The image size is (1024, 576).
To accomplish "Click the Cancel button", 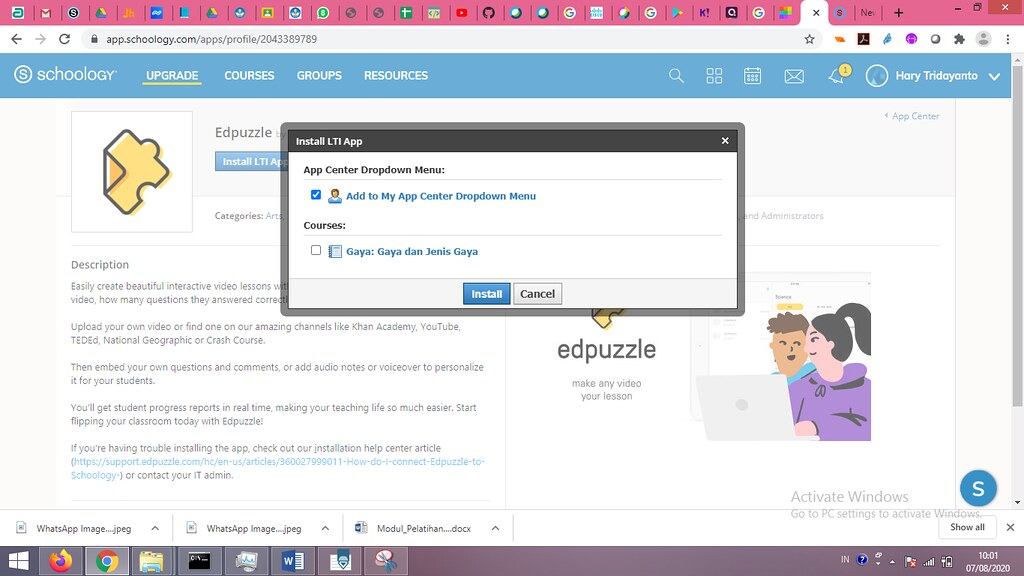I will [537, 294].
